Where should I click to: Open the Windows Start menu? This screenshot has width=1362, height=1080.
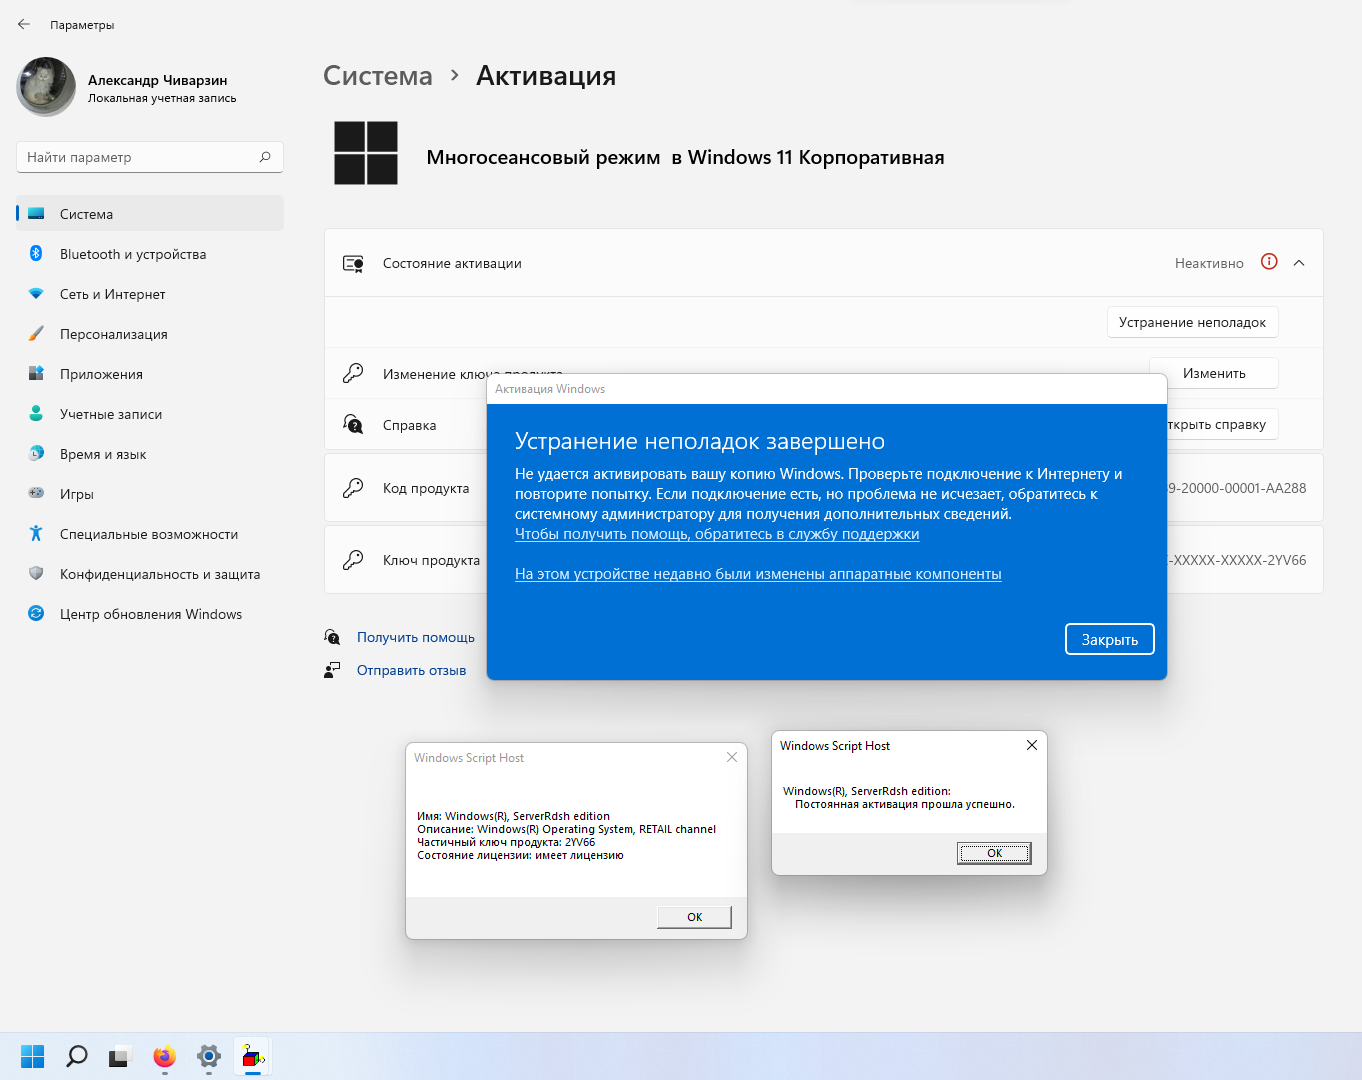pyautogui.click(x=33, y=1056)
